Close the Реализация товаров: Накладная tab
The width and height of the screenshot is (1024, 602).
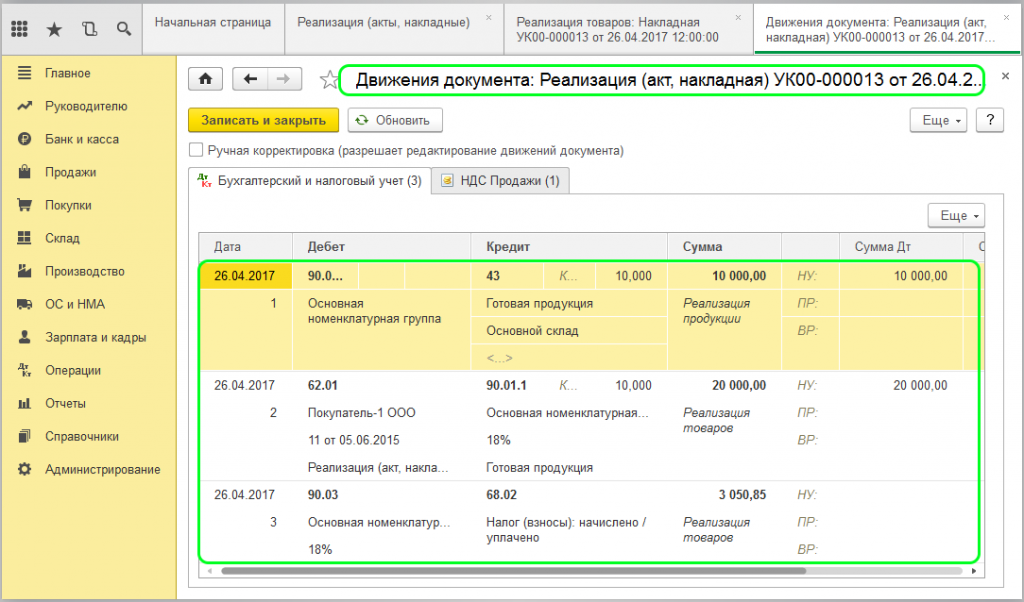tap(738, 18)
